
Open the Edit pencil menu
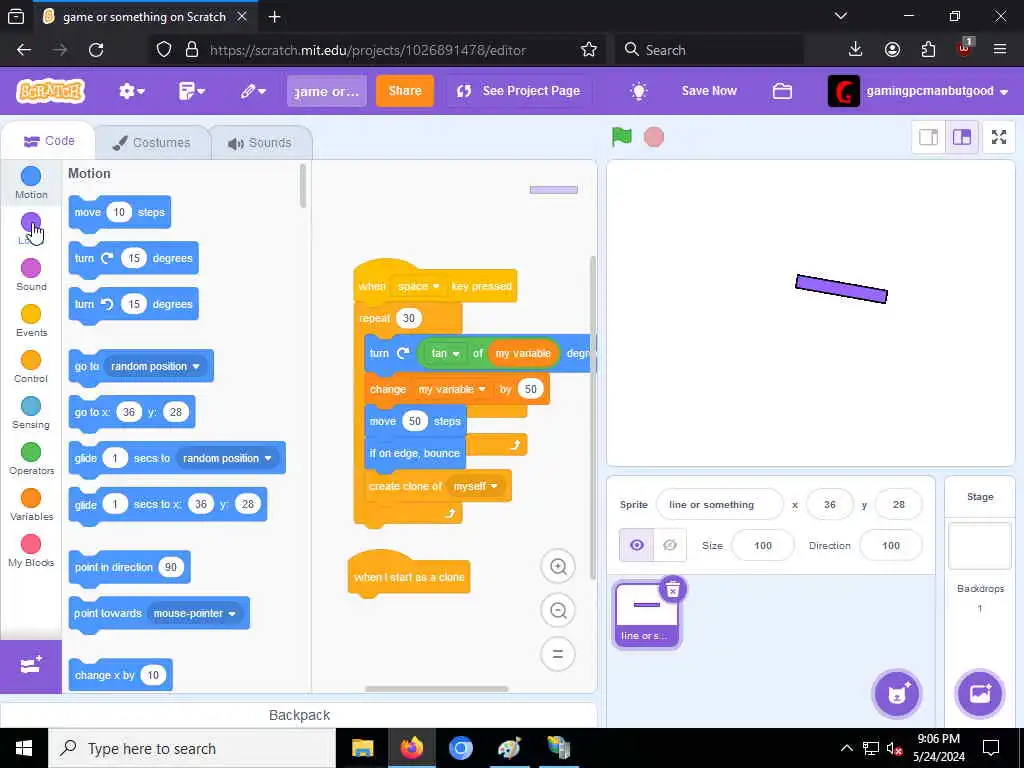tap(253, 91)
